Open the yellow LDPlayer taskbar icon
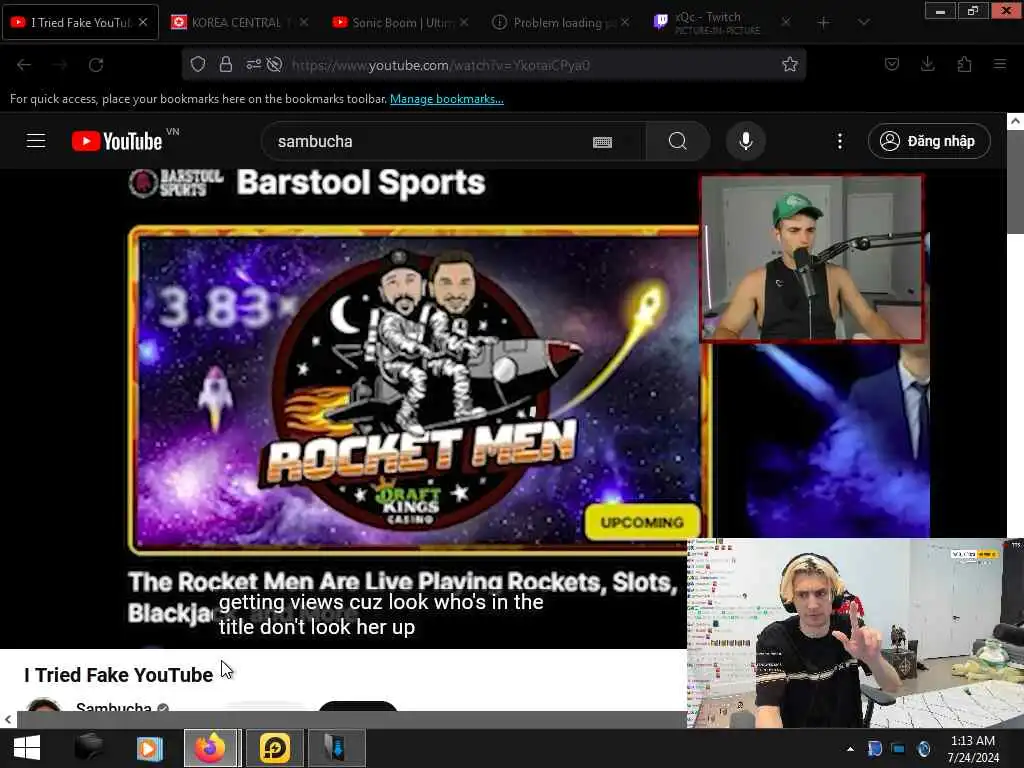Screen dimensions: 1024x768 274,748
